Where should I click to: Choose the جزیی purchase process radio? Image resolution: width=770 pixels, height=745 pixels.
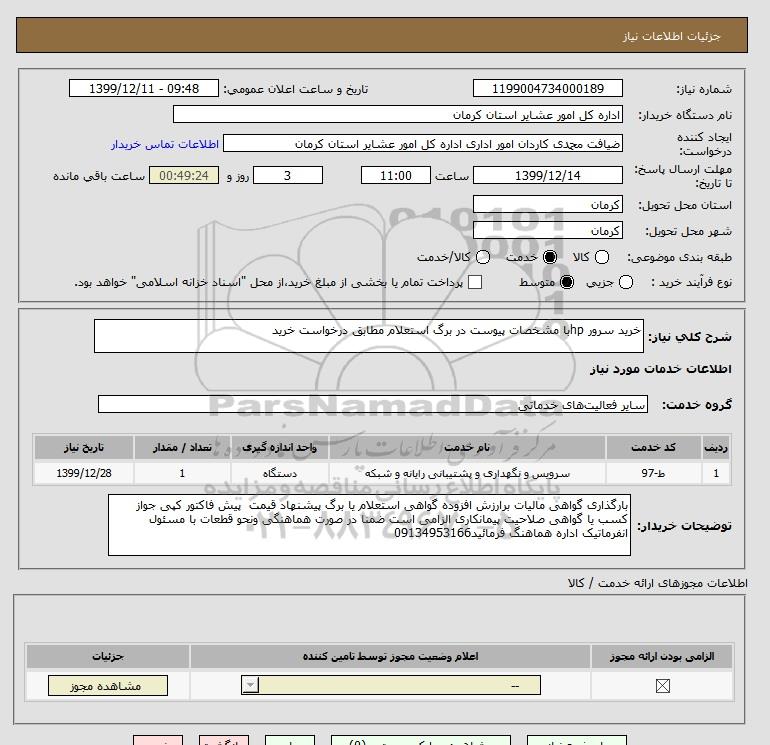click(x=626, y=282)
